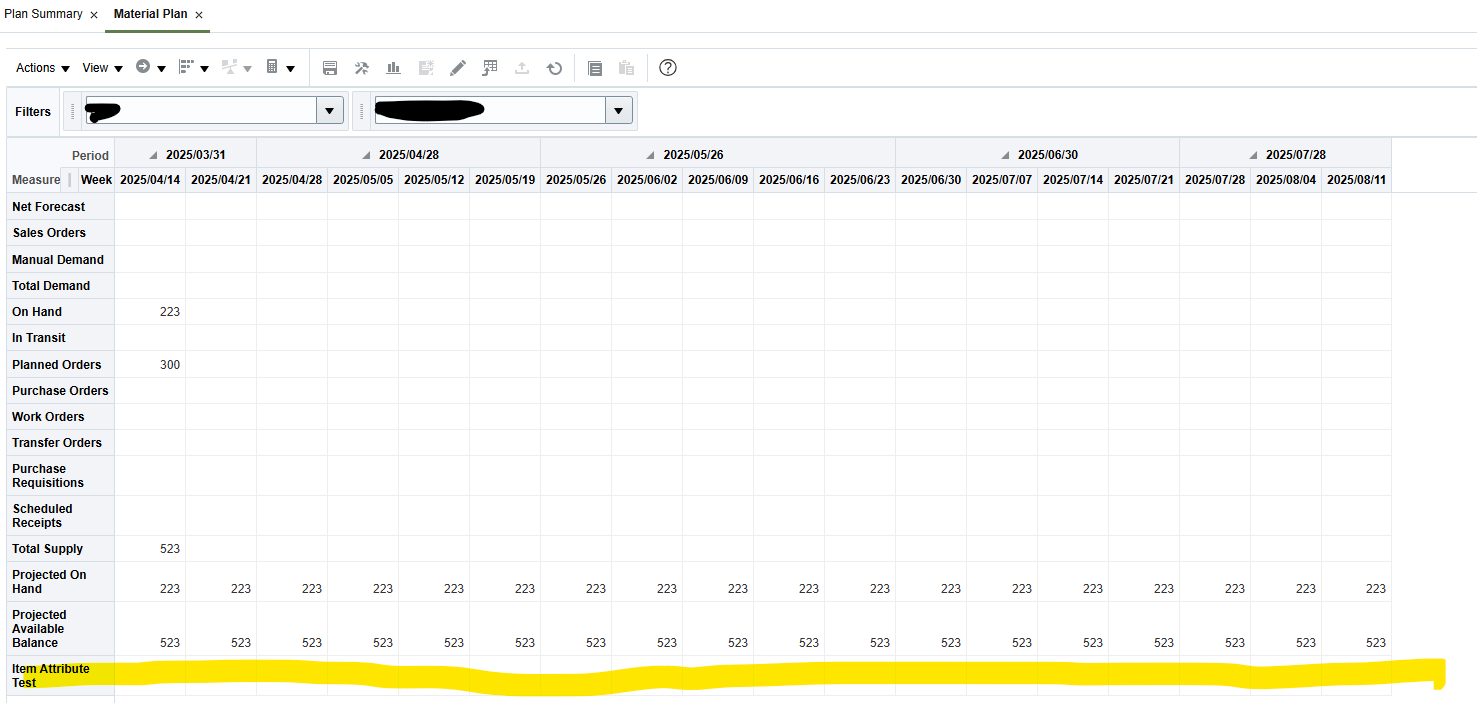Click the 2025/05/12 week column header
This screenshot has height=703, width=1477.
tap(434, 180)
